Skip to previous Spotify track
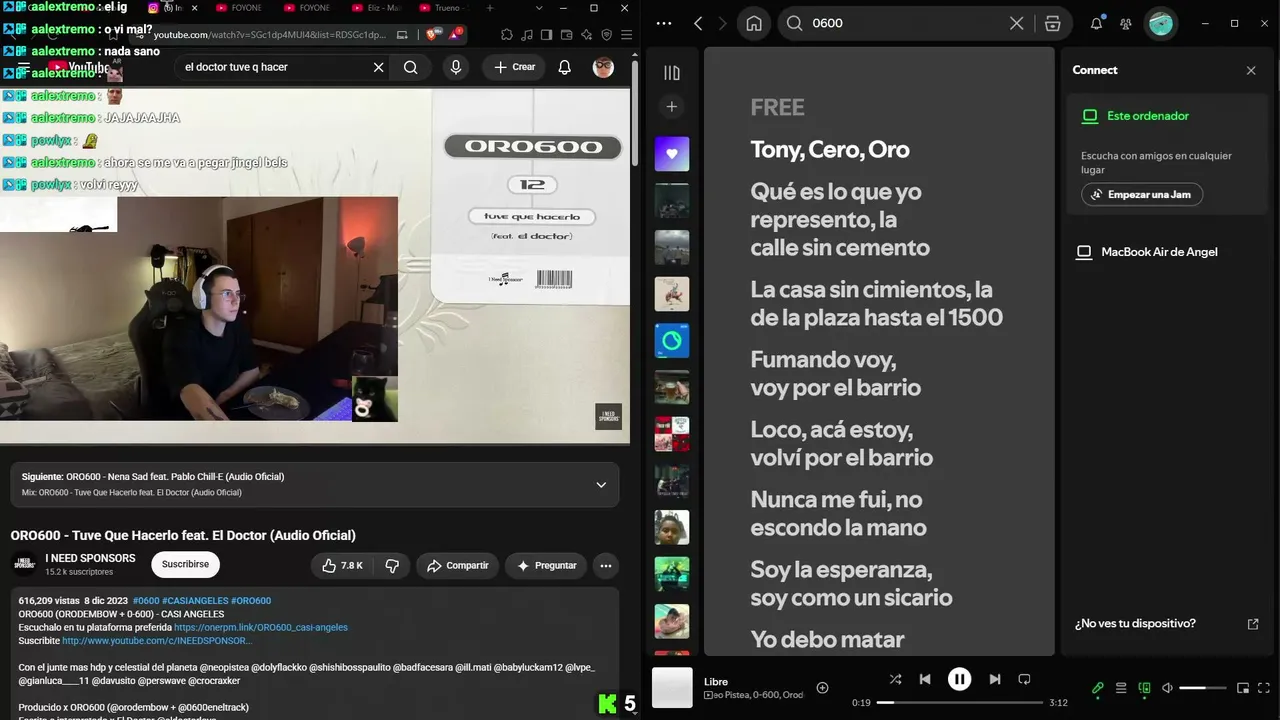The image size is (1280, 720). 925,679
